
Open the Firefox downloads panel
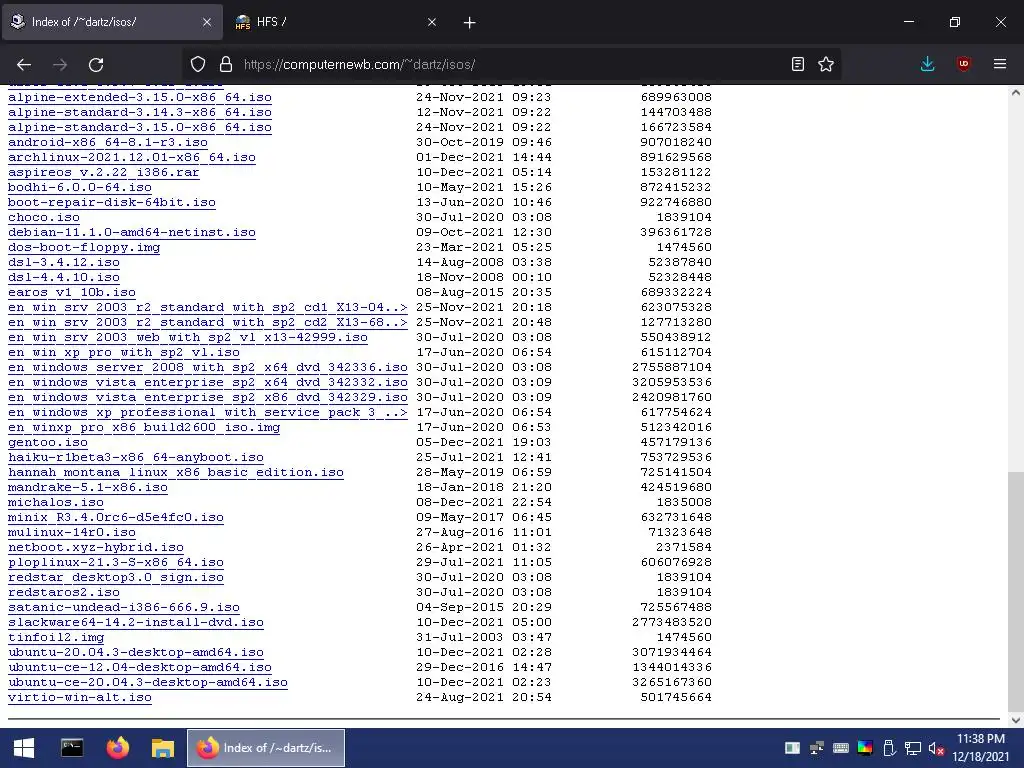927,64
